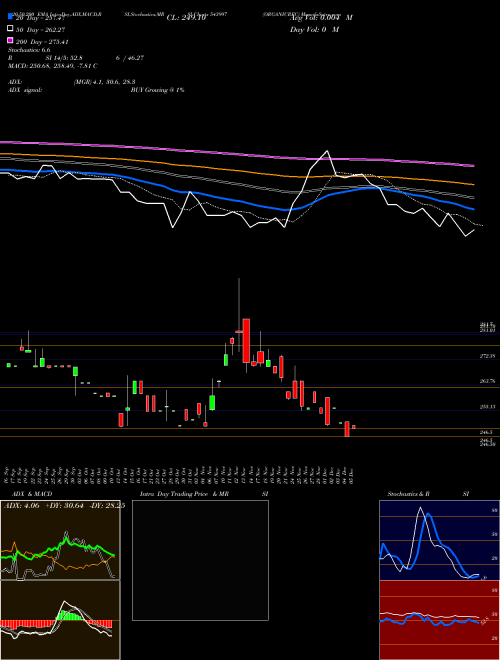Click the thick blue 20-day average line
This screenshot has height=660, width=500.
(236, 202)
